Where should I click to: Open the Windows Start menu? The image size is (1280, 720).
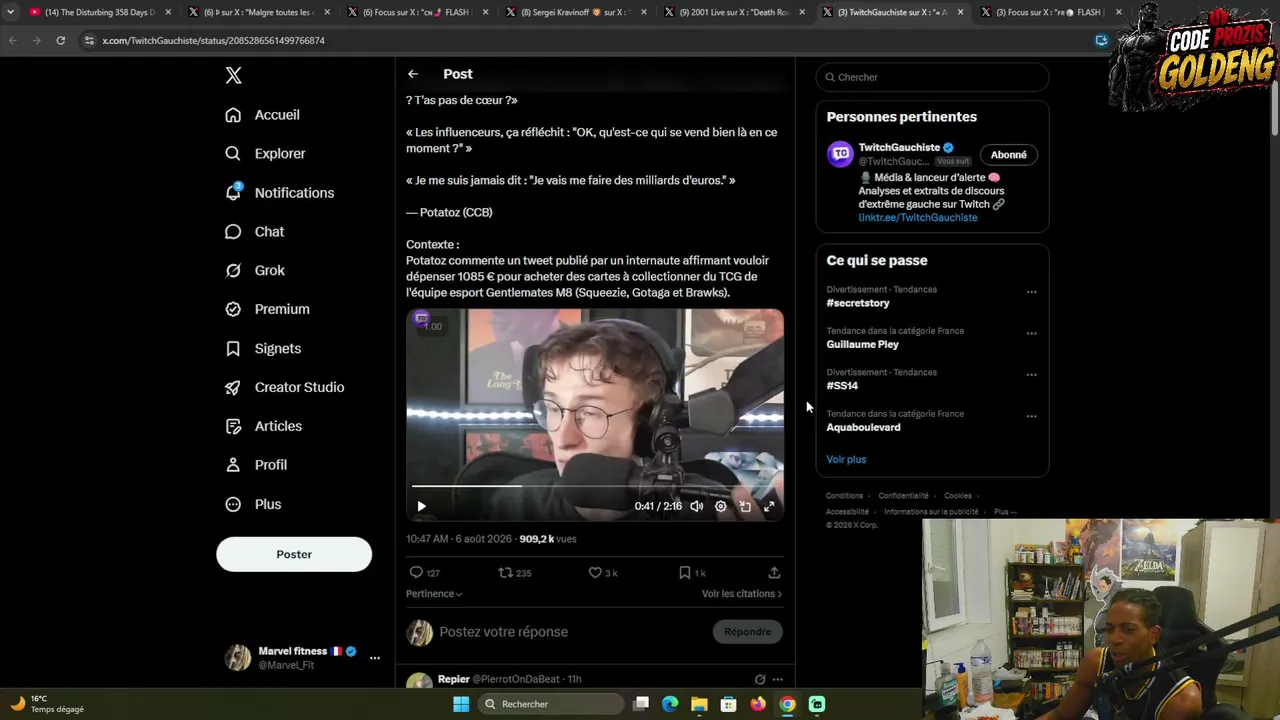coord(461,704)
